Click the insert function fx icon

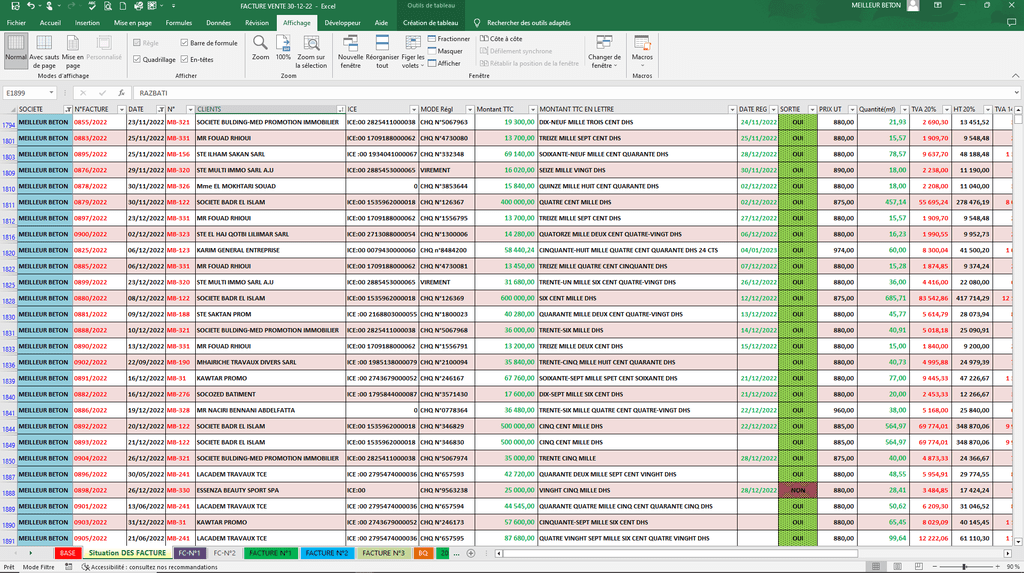[121, 93]
